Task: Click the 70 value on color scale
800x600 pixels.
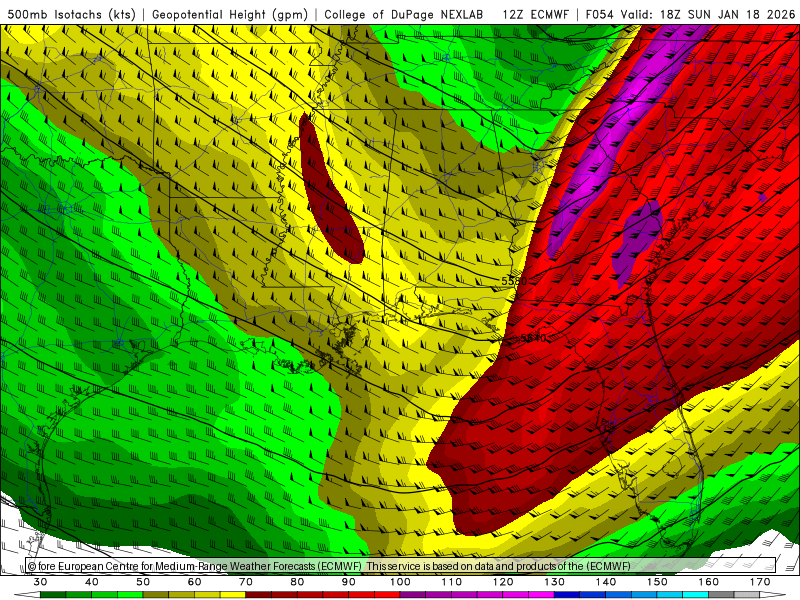Action: [246, 582]
